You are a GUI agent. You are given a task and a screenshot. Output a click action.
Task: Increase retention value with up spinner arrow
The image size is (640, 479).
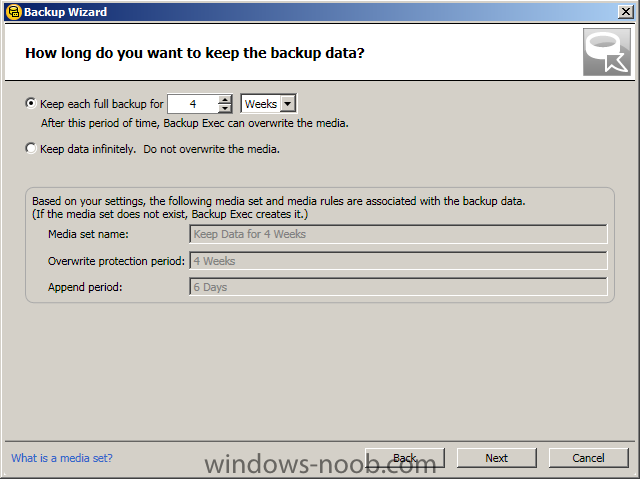pos(225,100)
